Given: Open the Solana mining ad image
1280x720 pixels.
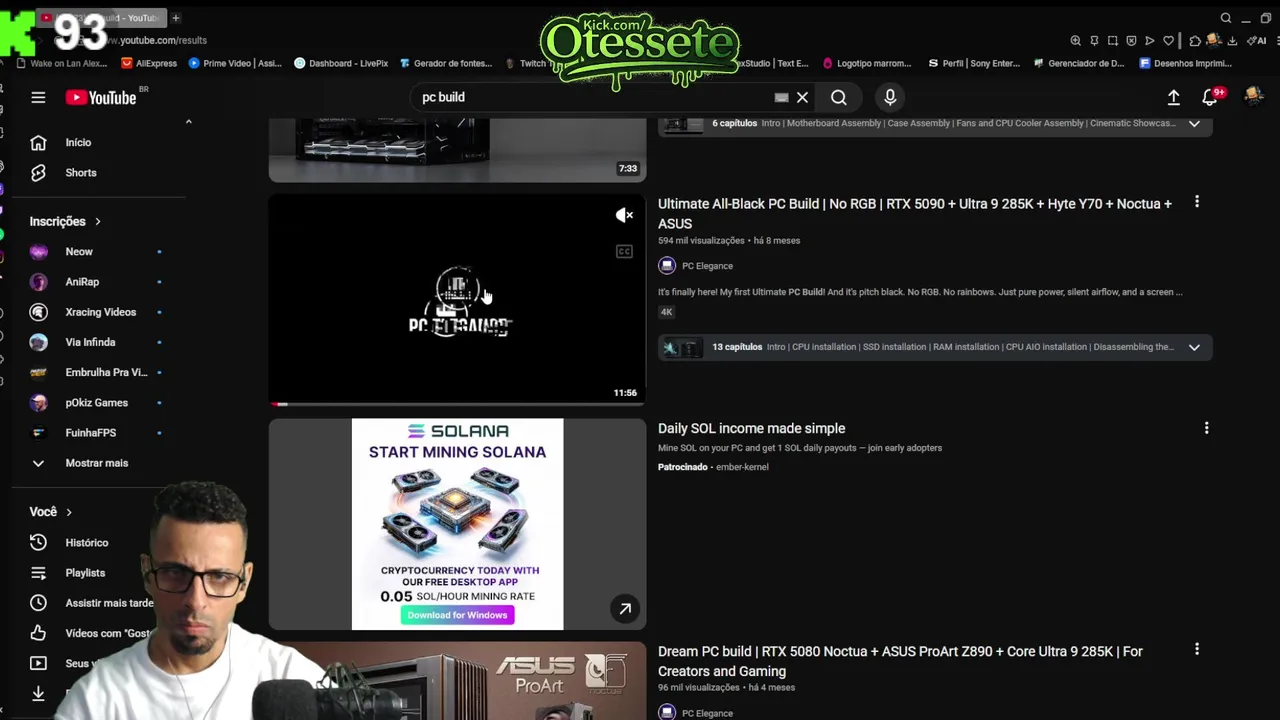Looking at the screenshot, I should click(457, 524).
